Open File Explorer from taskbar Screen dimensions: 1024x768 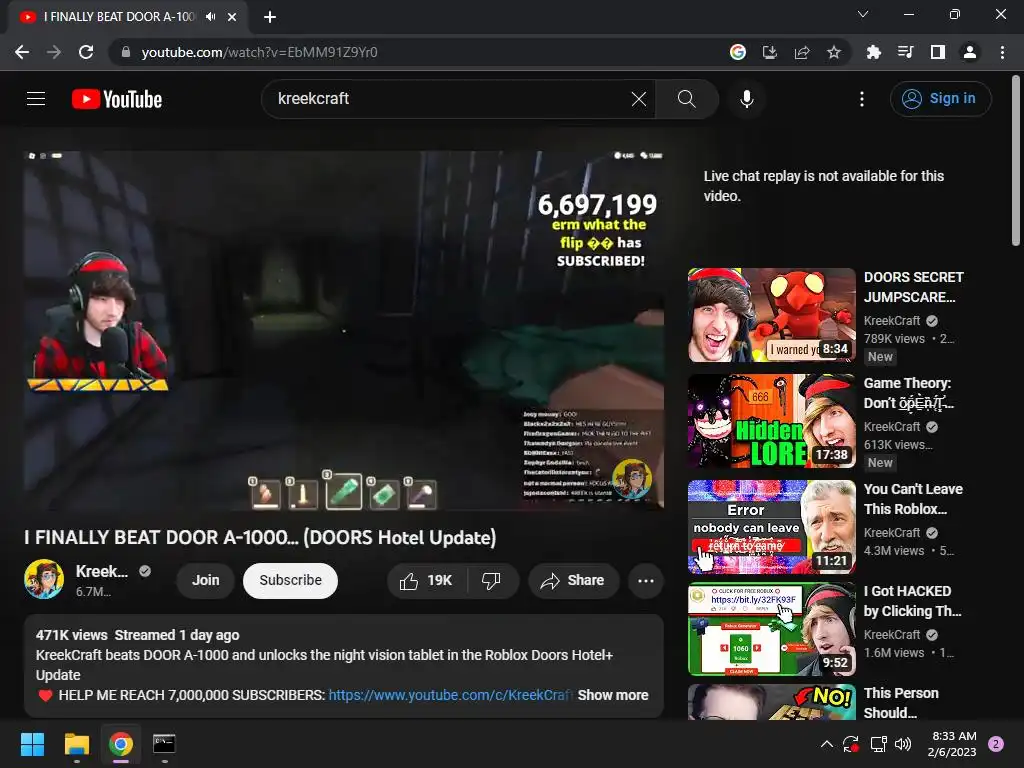[x=76, y=744]
